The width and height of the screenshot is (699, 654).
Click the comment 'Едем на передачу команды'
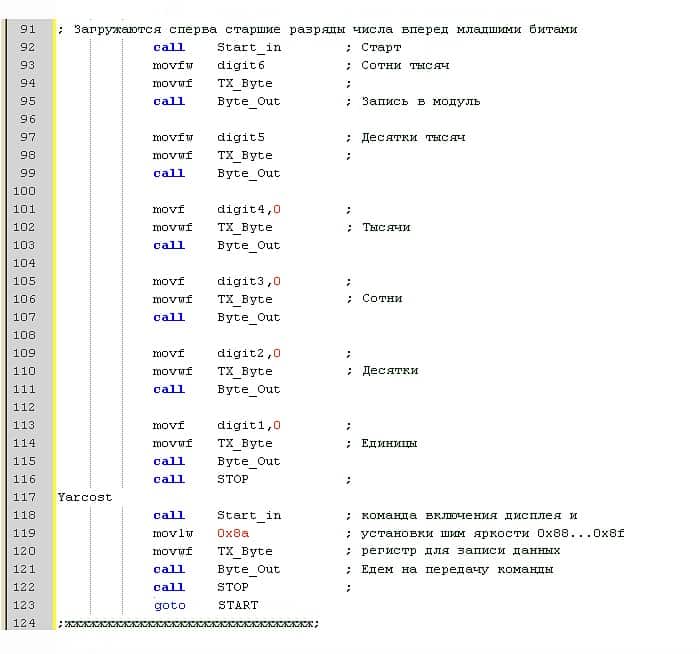coord(457,569)
